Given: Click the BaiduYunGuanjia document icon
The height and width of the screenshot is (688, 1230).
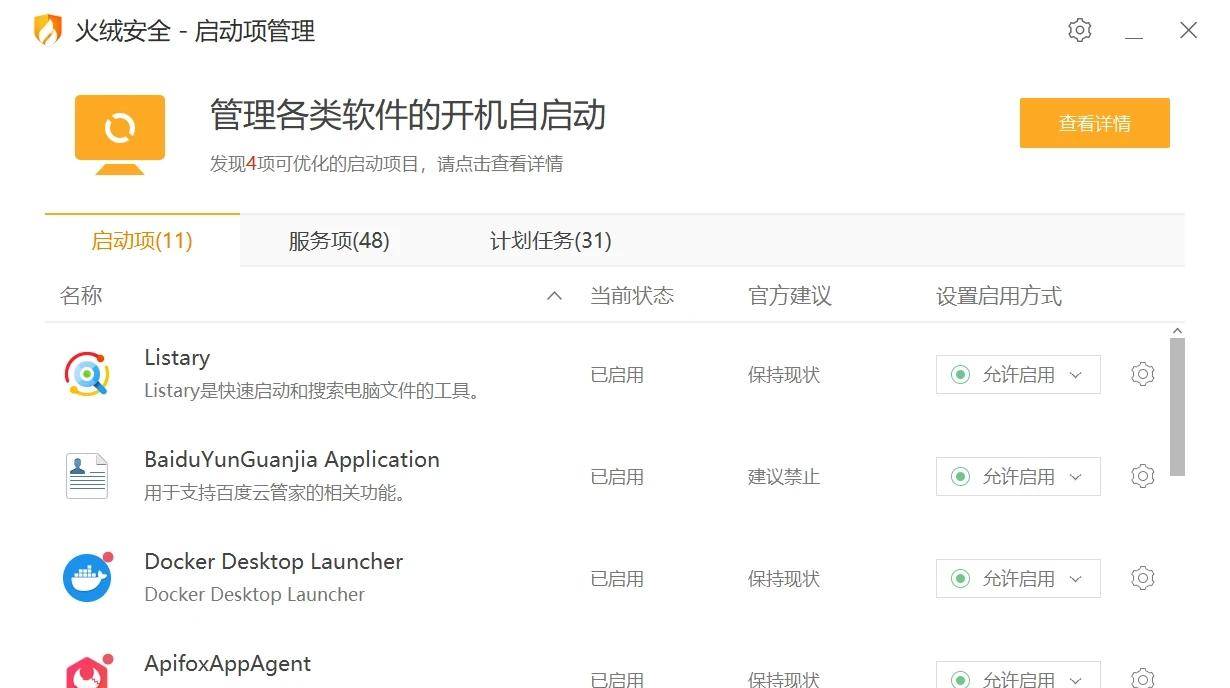Looking at the screenshot, I should (x=87, y=476).
